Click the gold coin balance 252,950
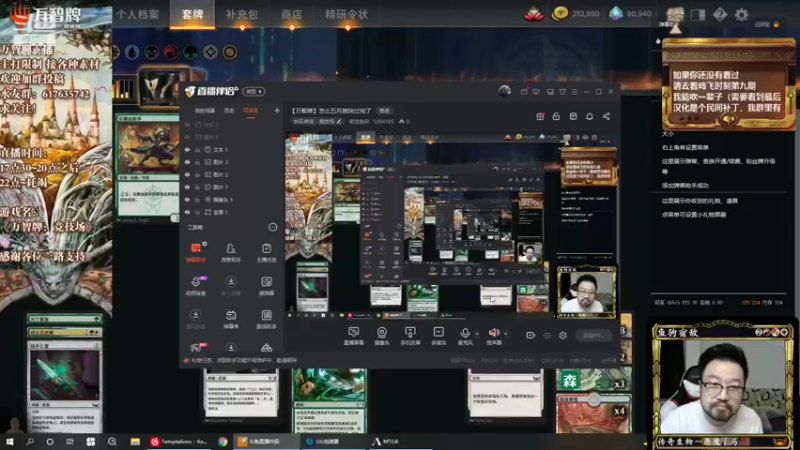The image size is (800, 450). (x=576, y=14)
